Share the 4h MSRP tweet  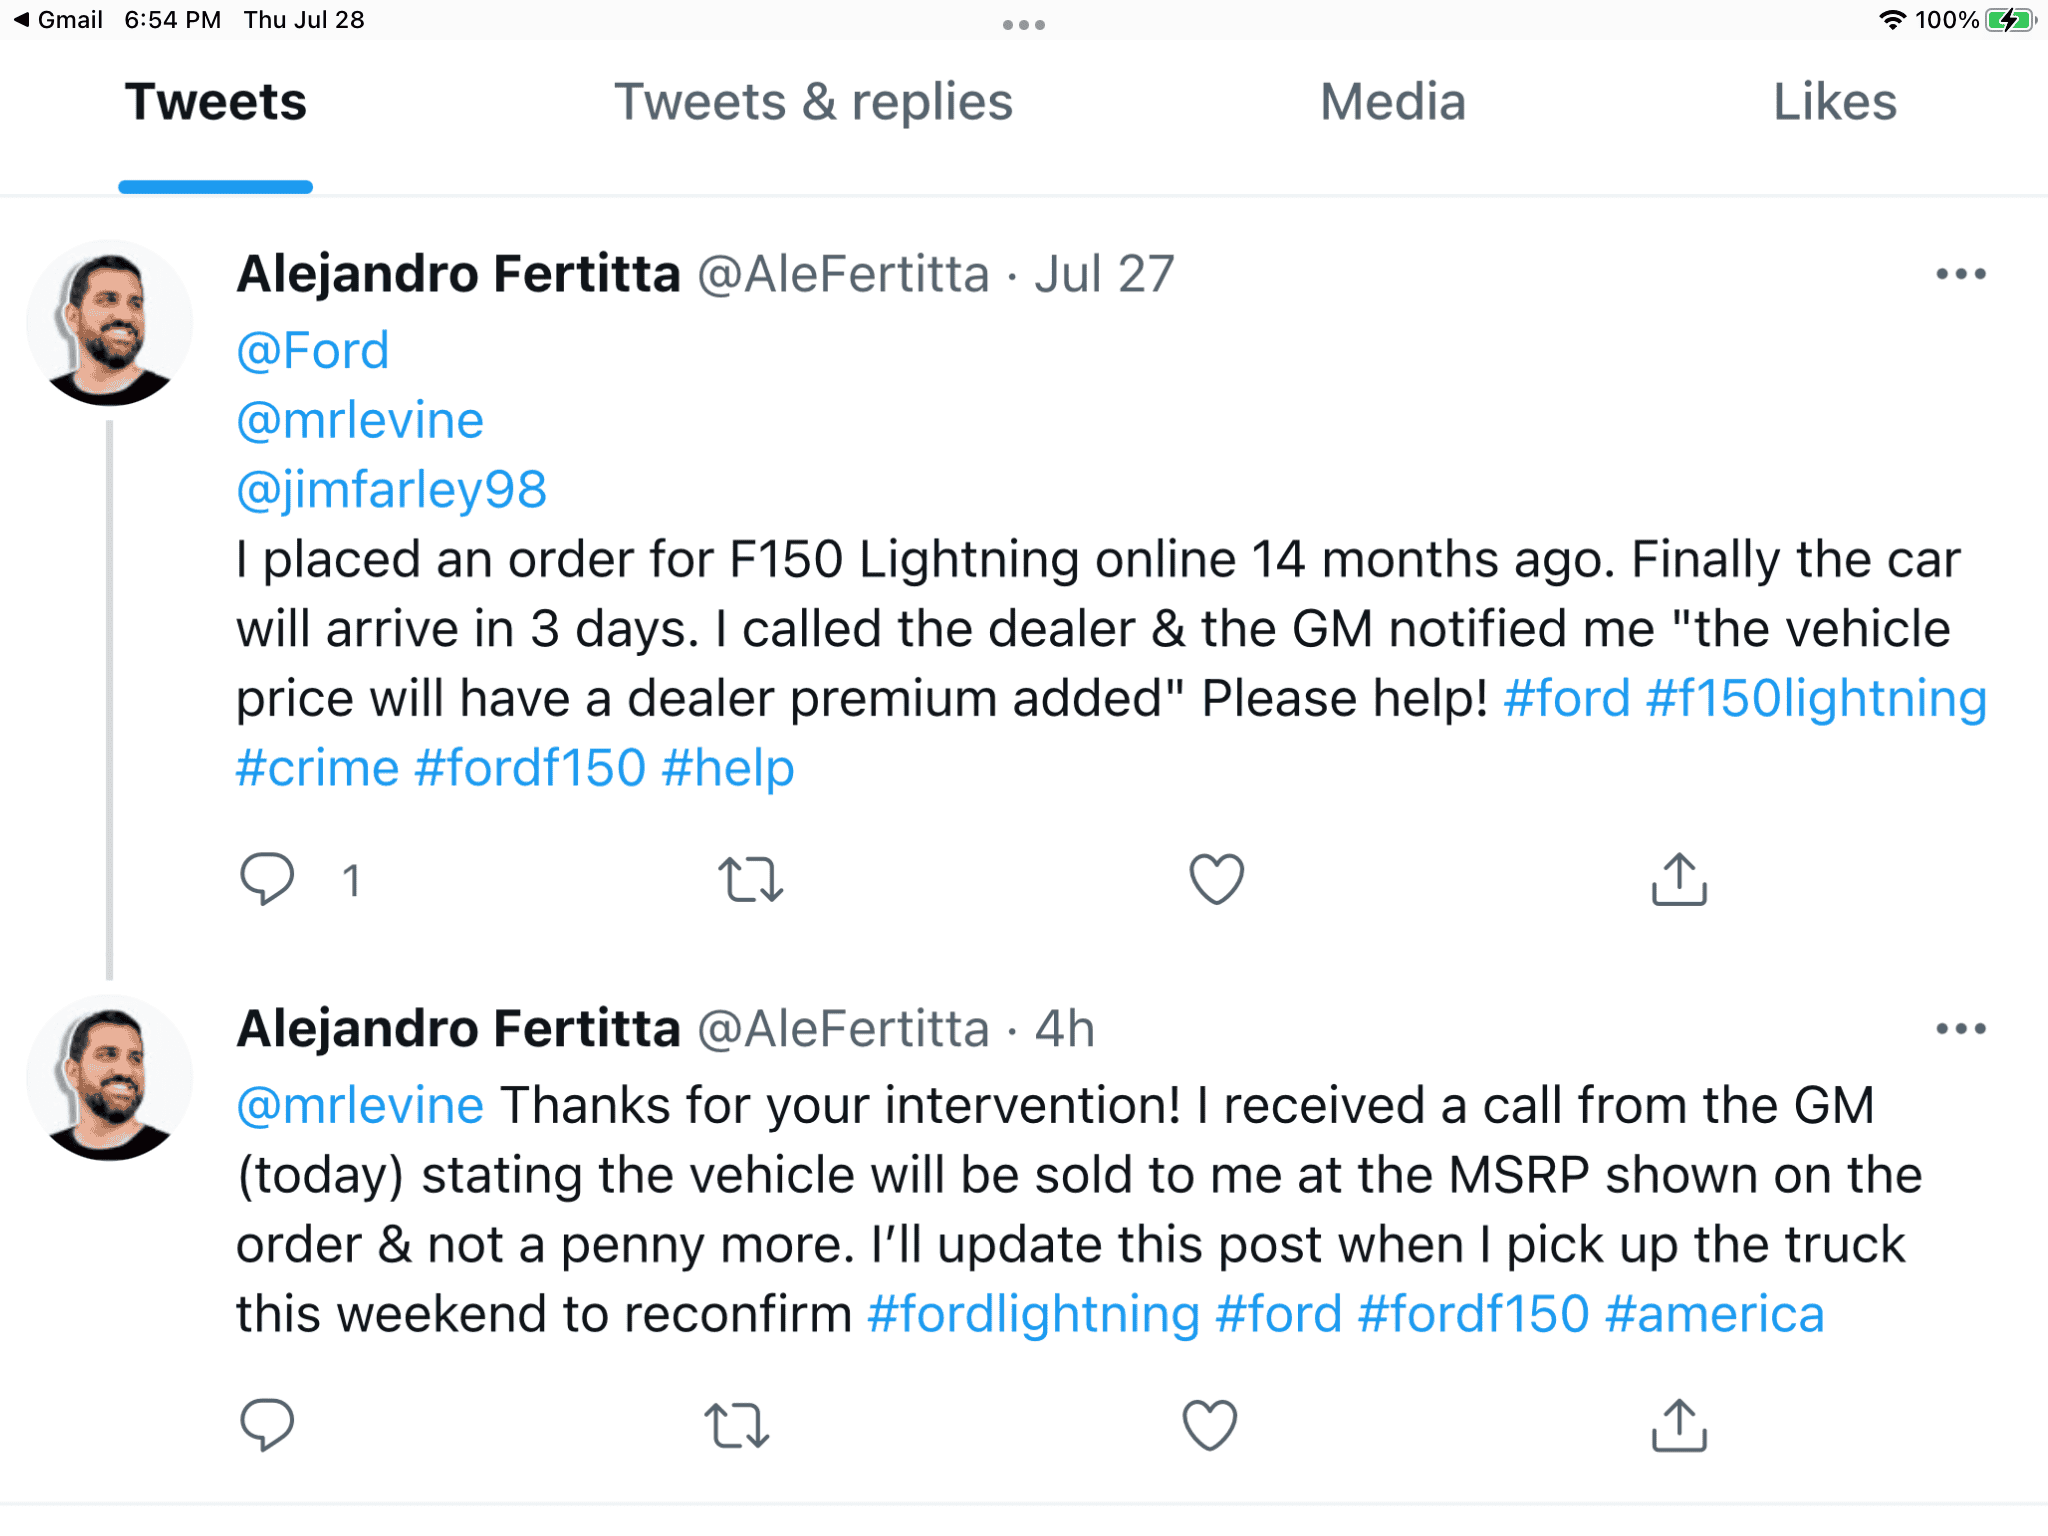[x=1679, y=1424]
